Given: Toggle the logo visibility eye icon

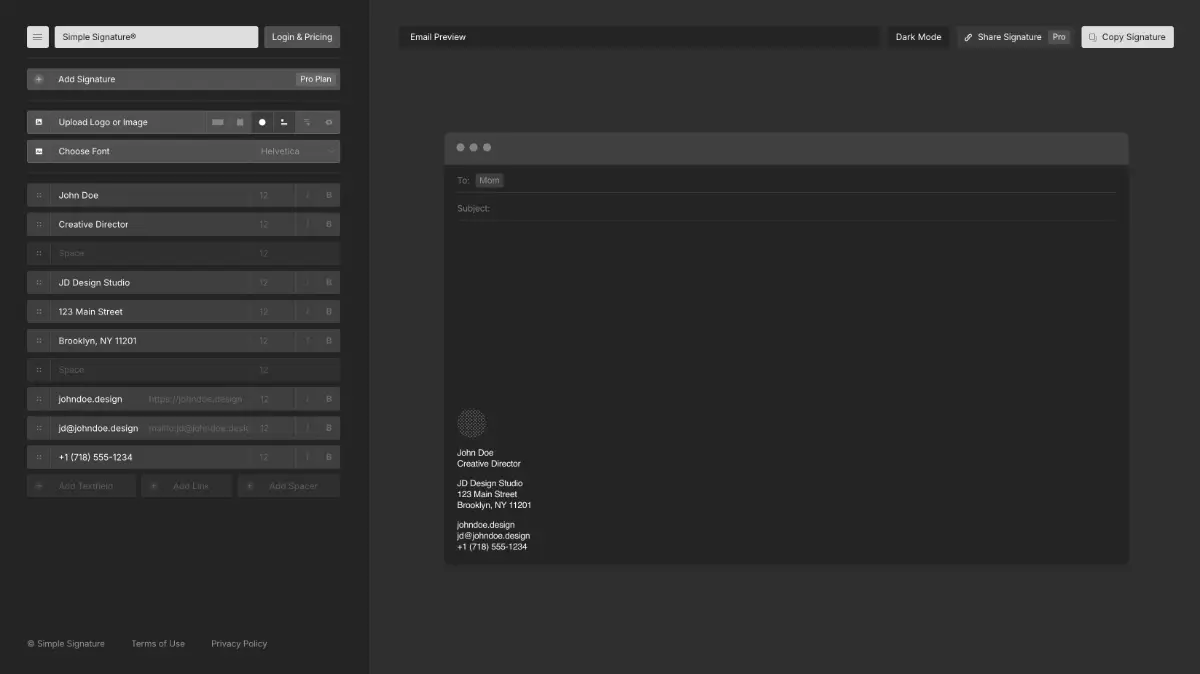Looking at the screenshot, I should (328, 122).
